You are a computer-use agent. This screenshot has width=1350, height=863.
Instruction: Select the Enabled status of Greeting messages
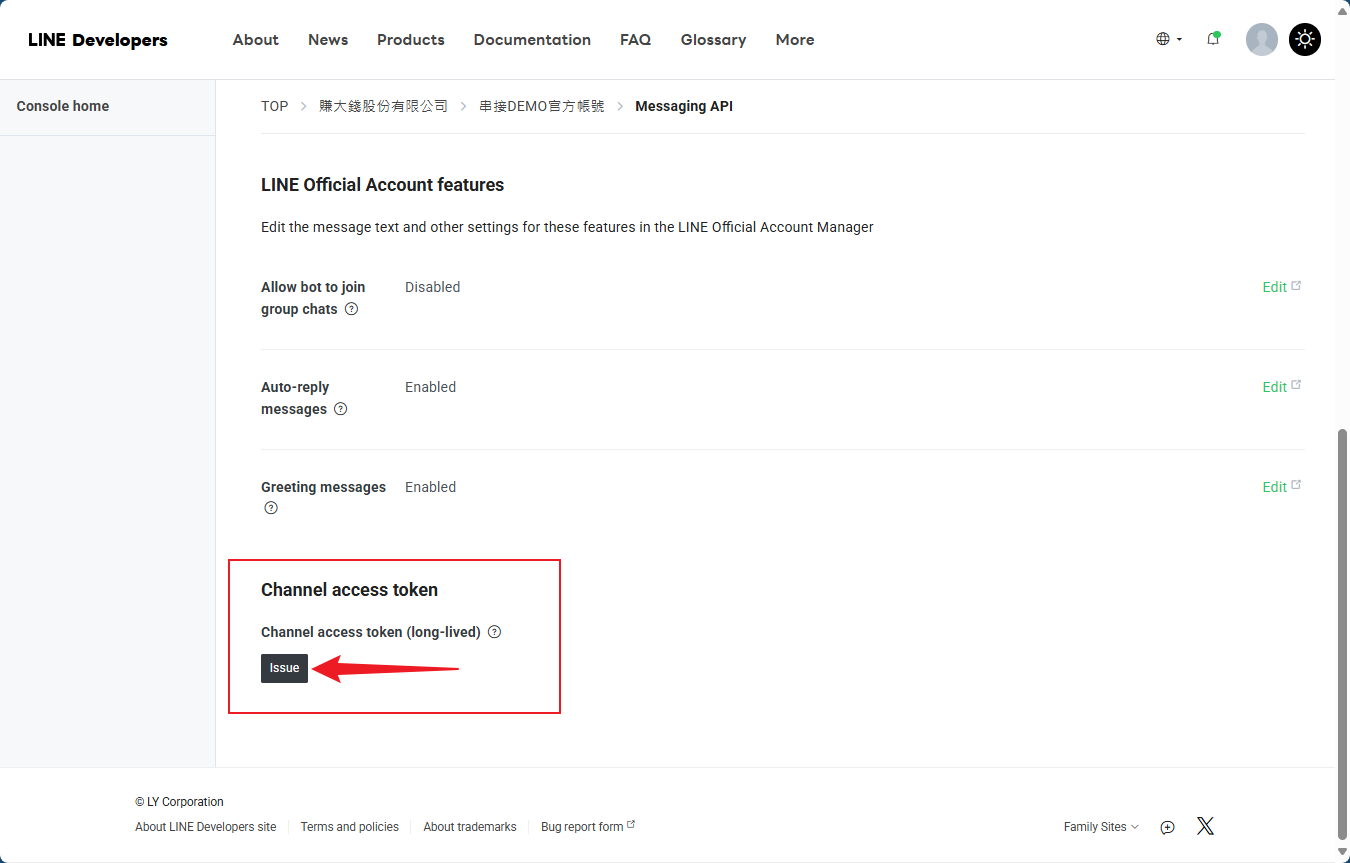click(x=430, y=487)
